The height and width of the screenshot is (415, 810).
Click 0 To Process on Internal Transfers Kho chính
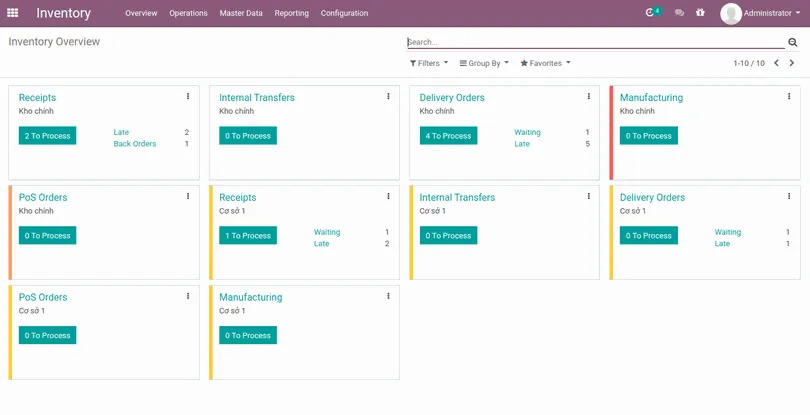coord(248,136)
